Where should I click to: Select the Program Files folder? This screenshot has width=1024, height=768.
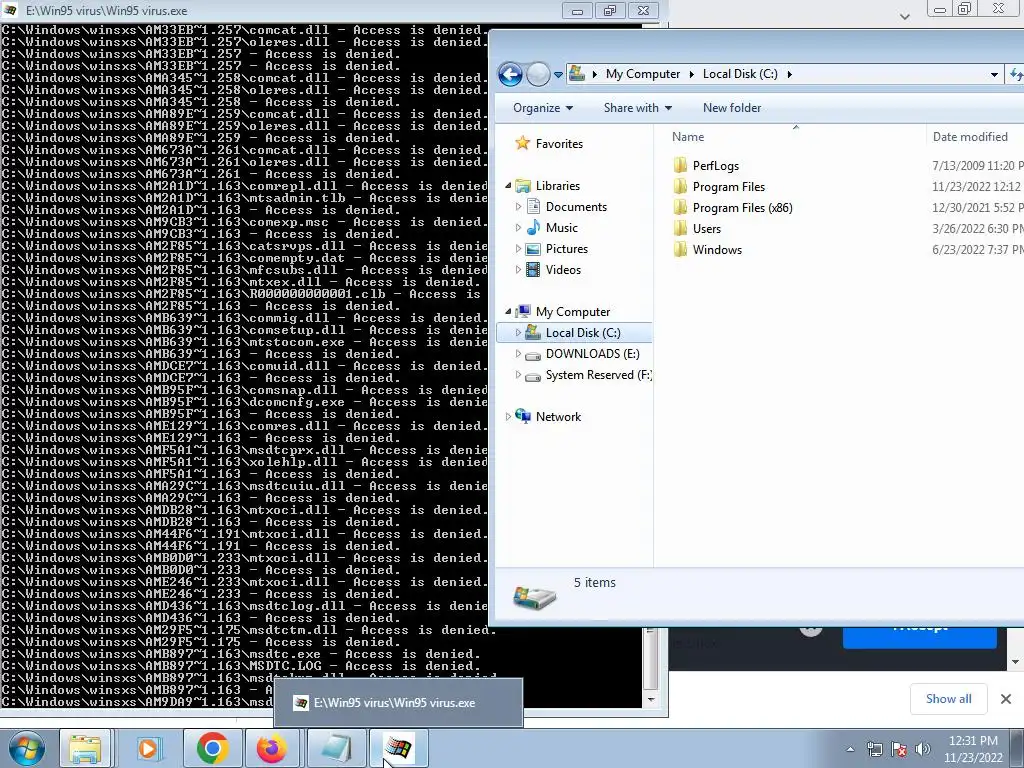[x=728, y=187]
